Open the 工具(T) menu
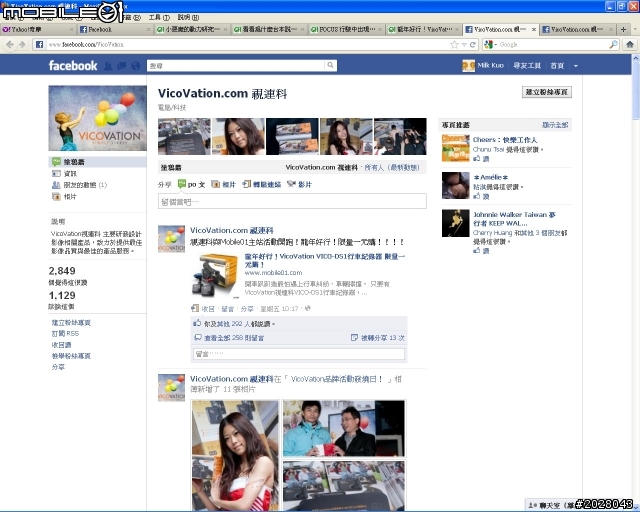Image resolution: width=640 pixels, height=512 pixels. pyautogui.click(x=159, y=18)
